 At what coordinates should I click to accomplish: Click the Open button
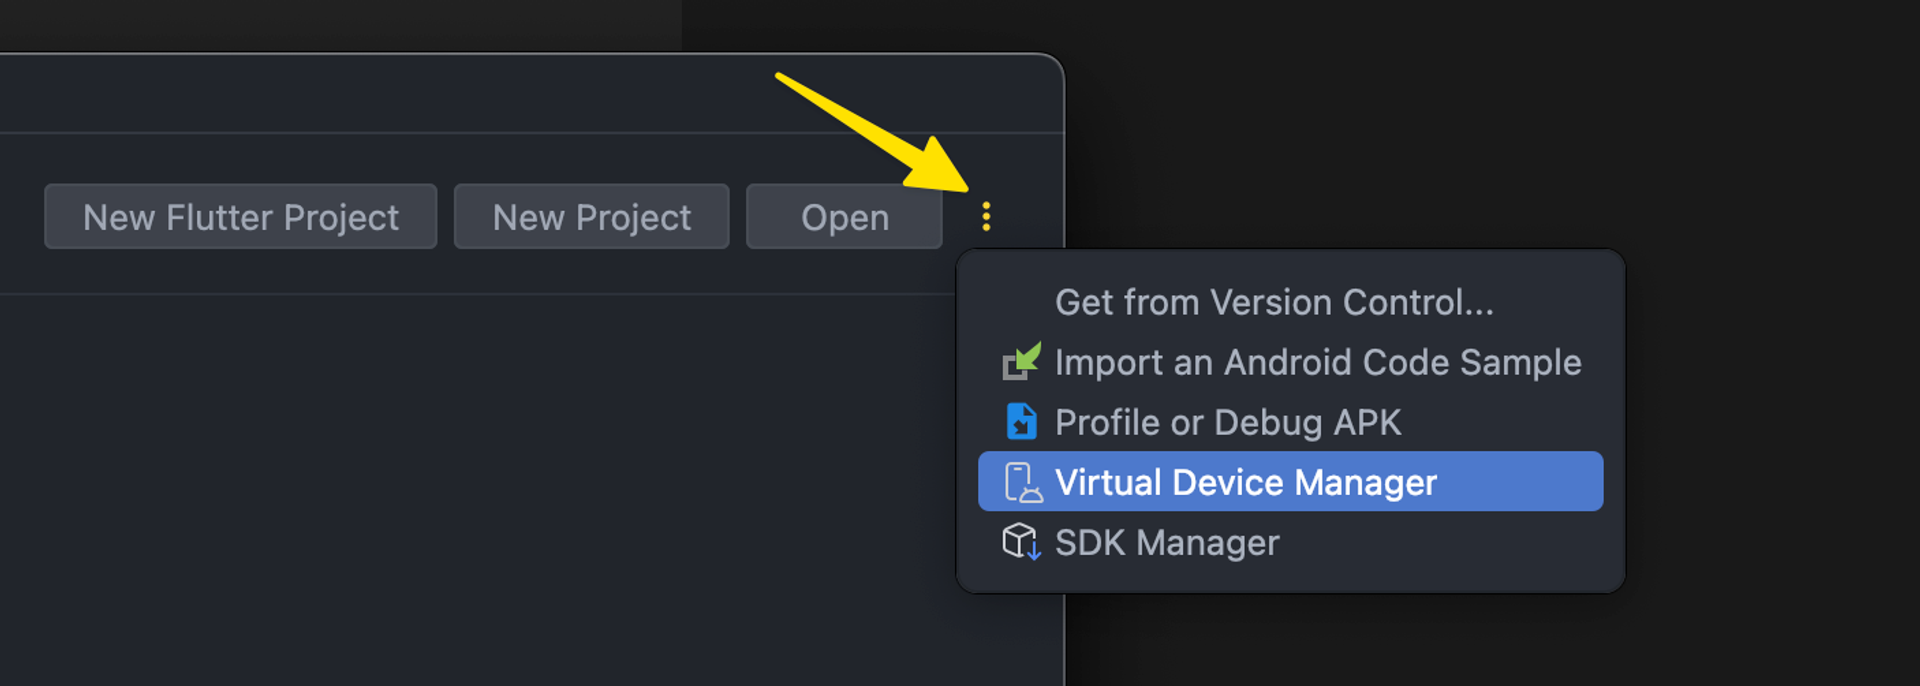844,217
